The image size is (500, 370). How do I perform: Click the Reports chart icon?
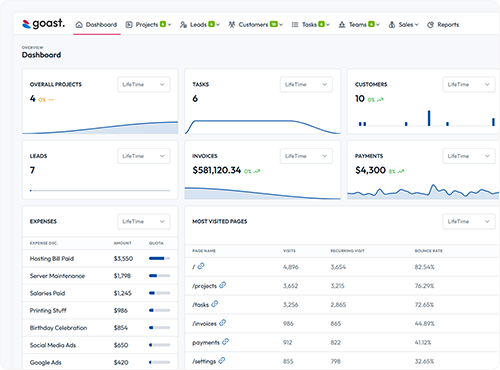coord(430,25)
